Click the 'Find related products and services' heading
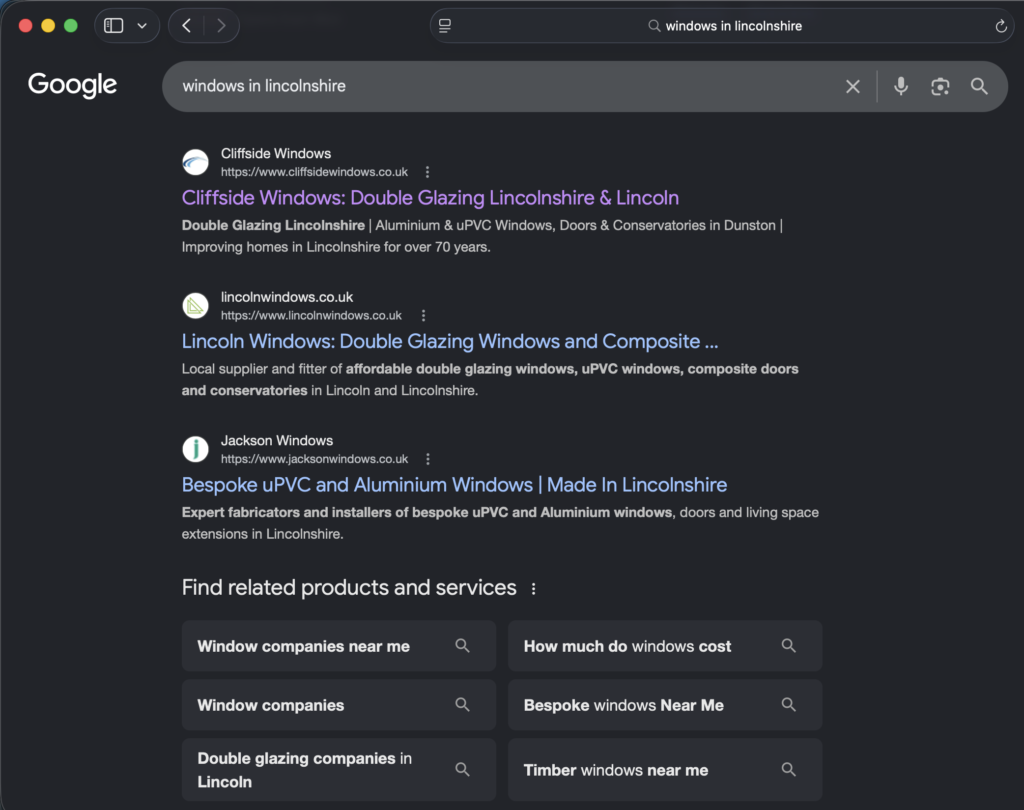Screen dimensions: 1024x810 (349, 588)
